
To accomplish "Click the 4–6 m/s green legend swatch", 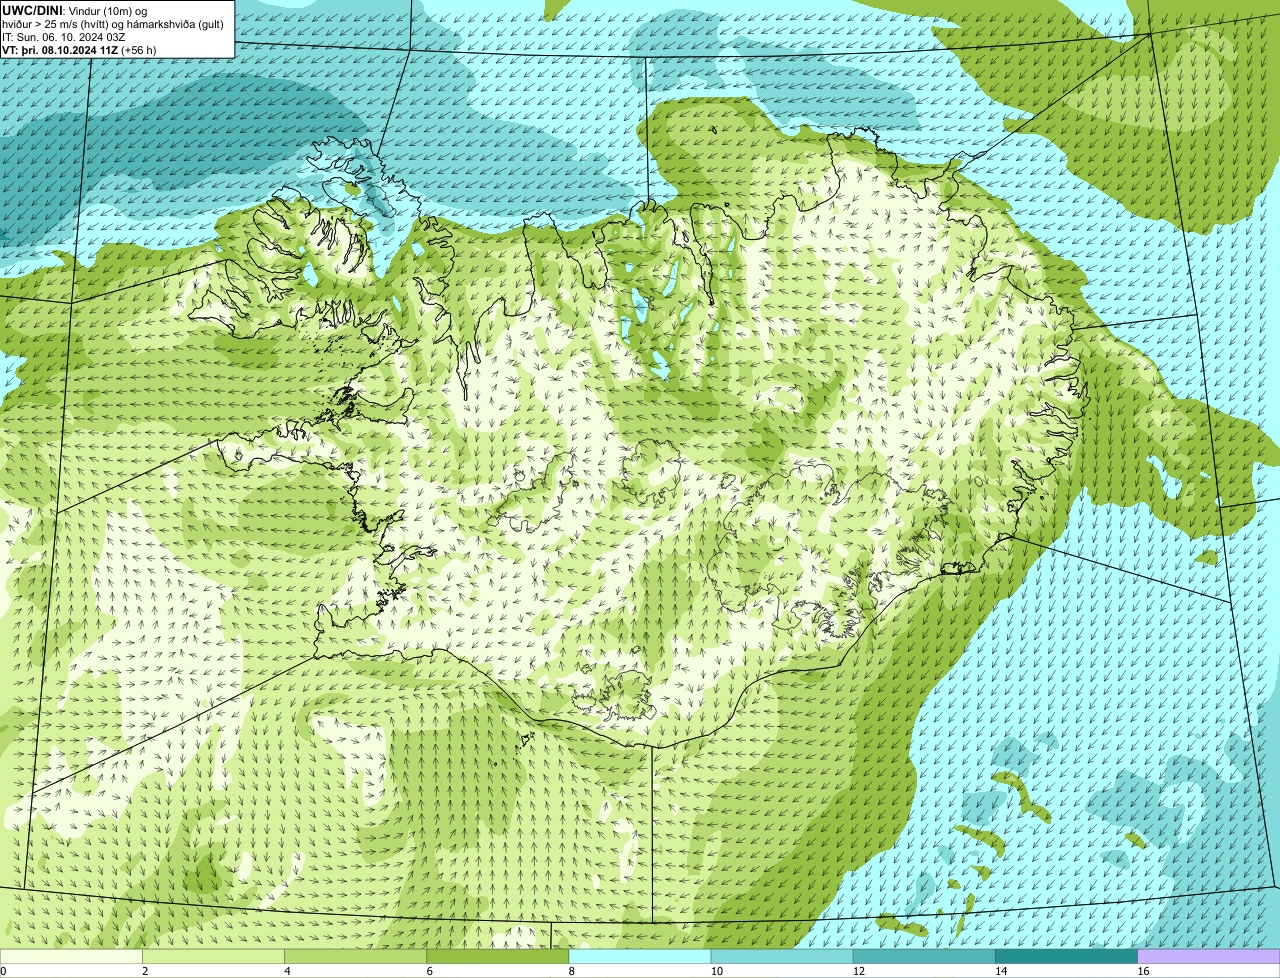I will tap(356, 956).
